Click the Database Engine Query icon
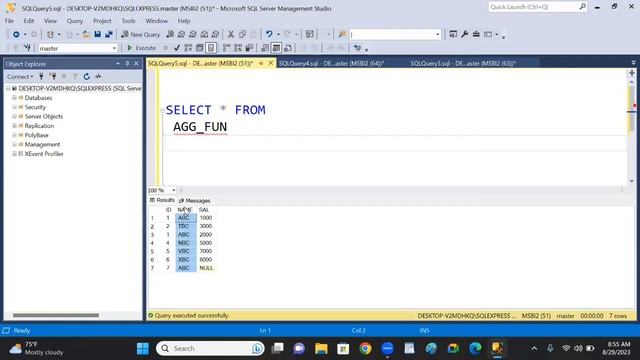The width and height of the screenshot is (640, 360). (x=170, y=35)
